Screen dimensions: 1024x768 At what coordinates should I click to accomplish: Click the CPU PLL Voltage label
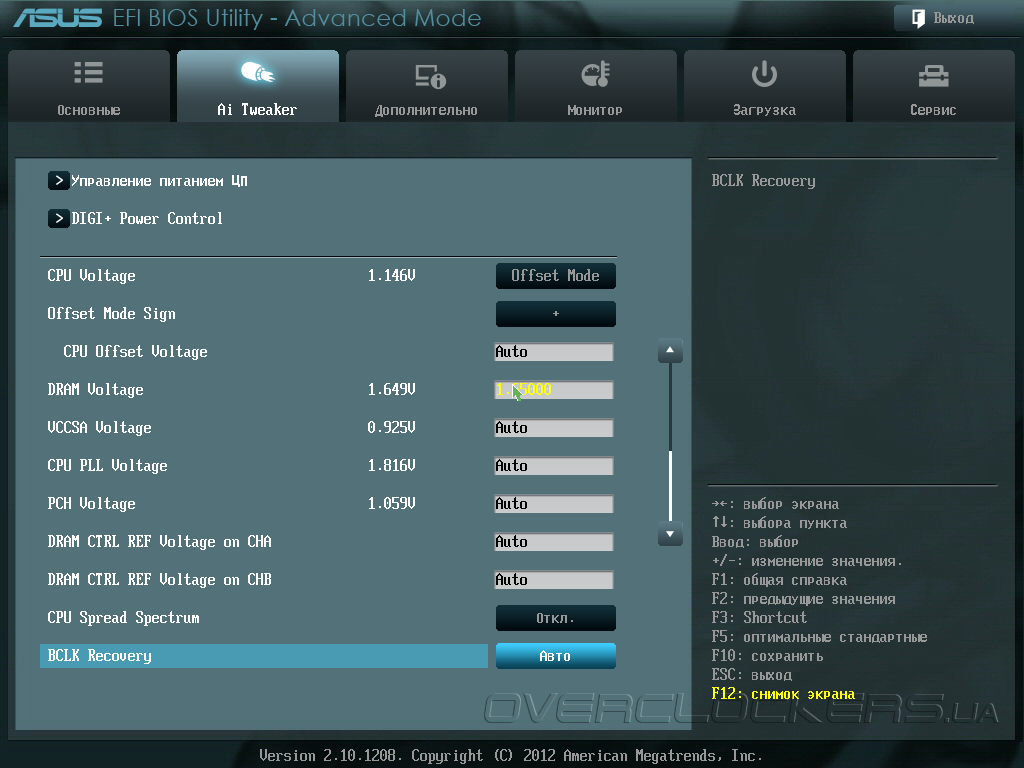tap(107, 466)
